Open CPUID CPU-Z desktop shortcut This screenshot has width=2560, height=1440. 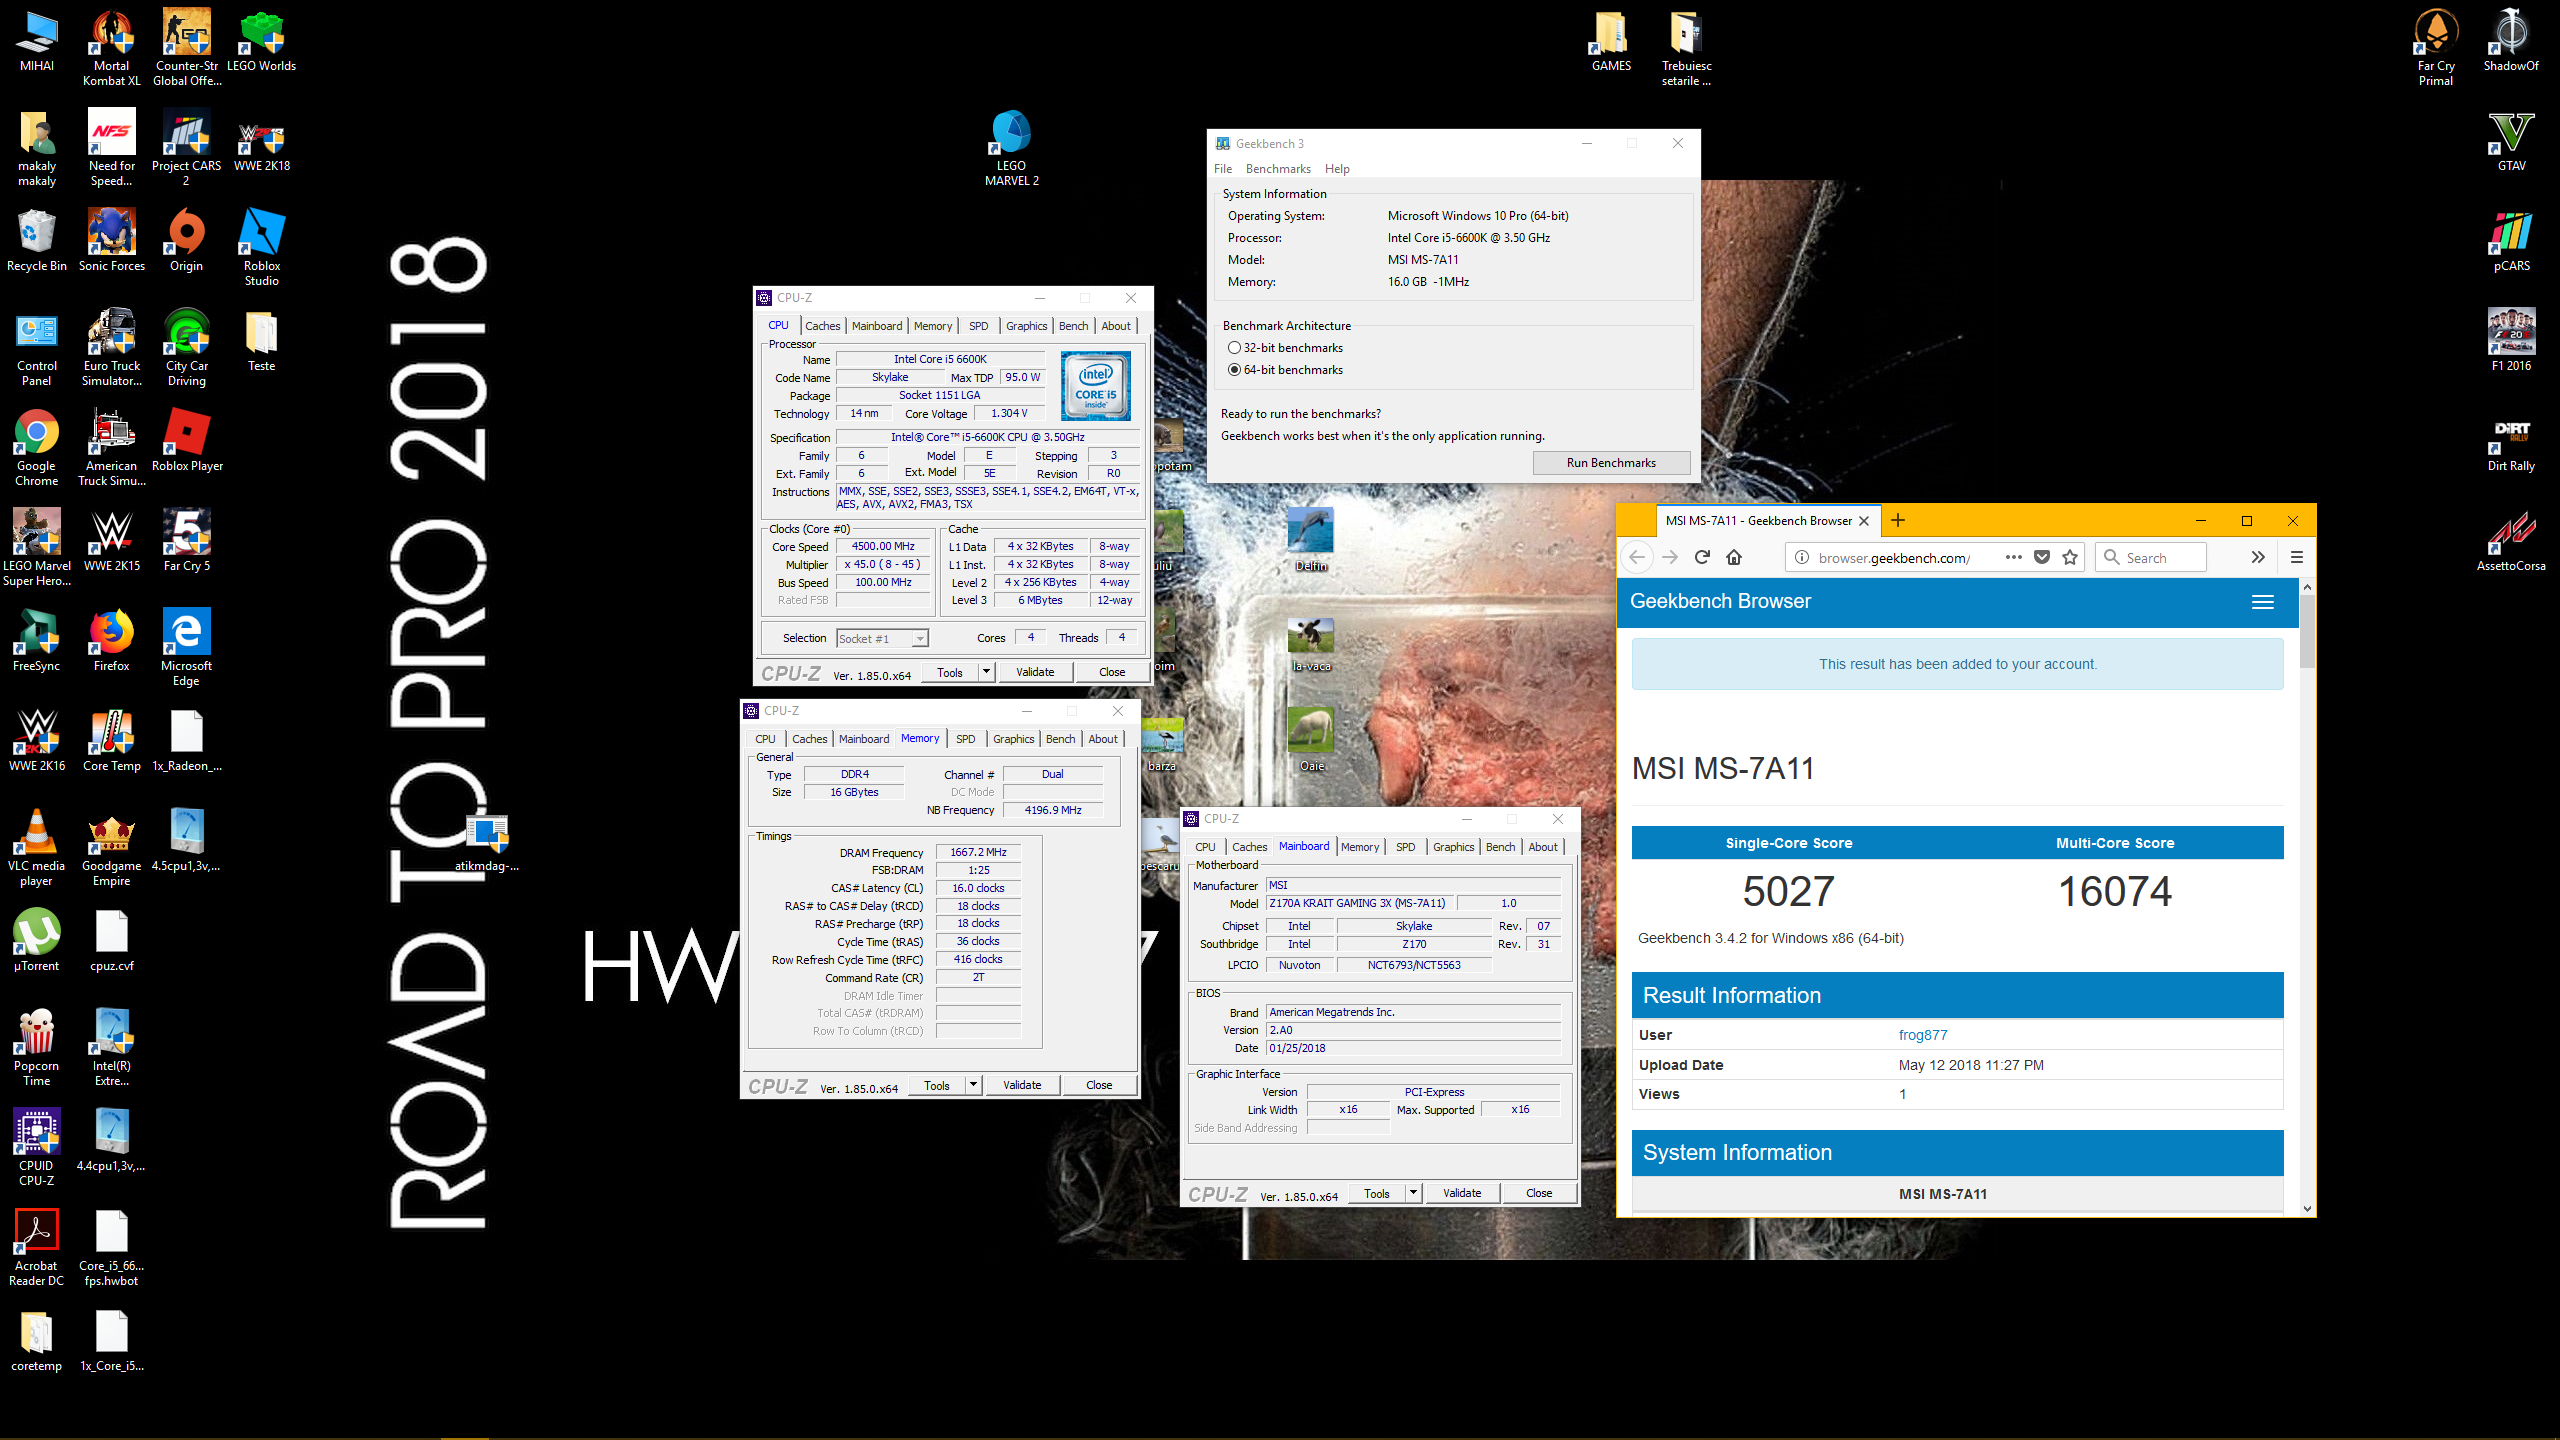(37, 1148)
